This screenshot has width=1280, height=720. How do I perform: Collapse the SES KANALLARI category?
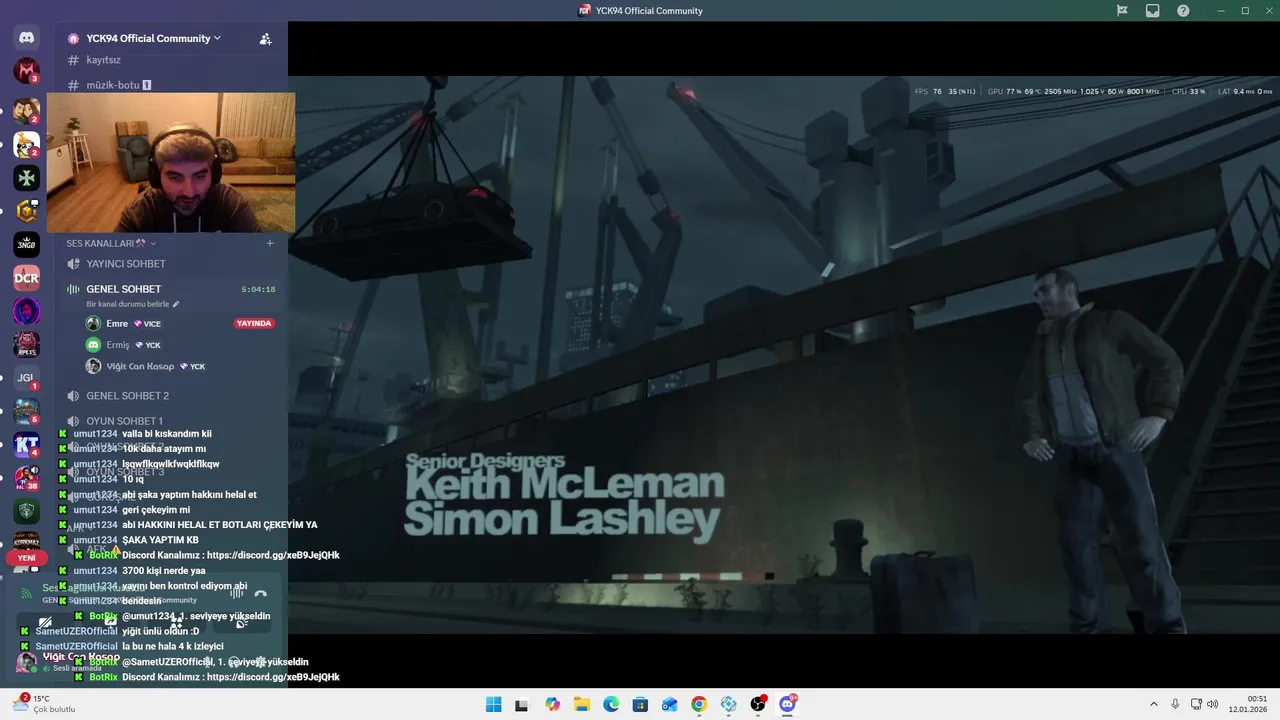click(x=111, y=243)
